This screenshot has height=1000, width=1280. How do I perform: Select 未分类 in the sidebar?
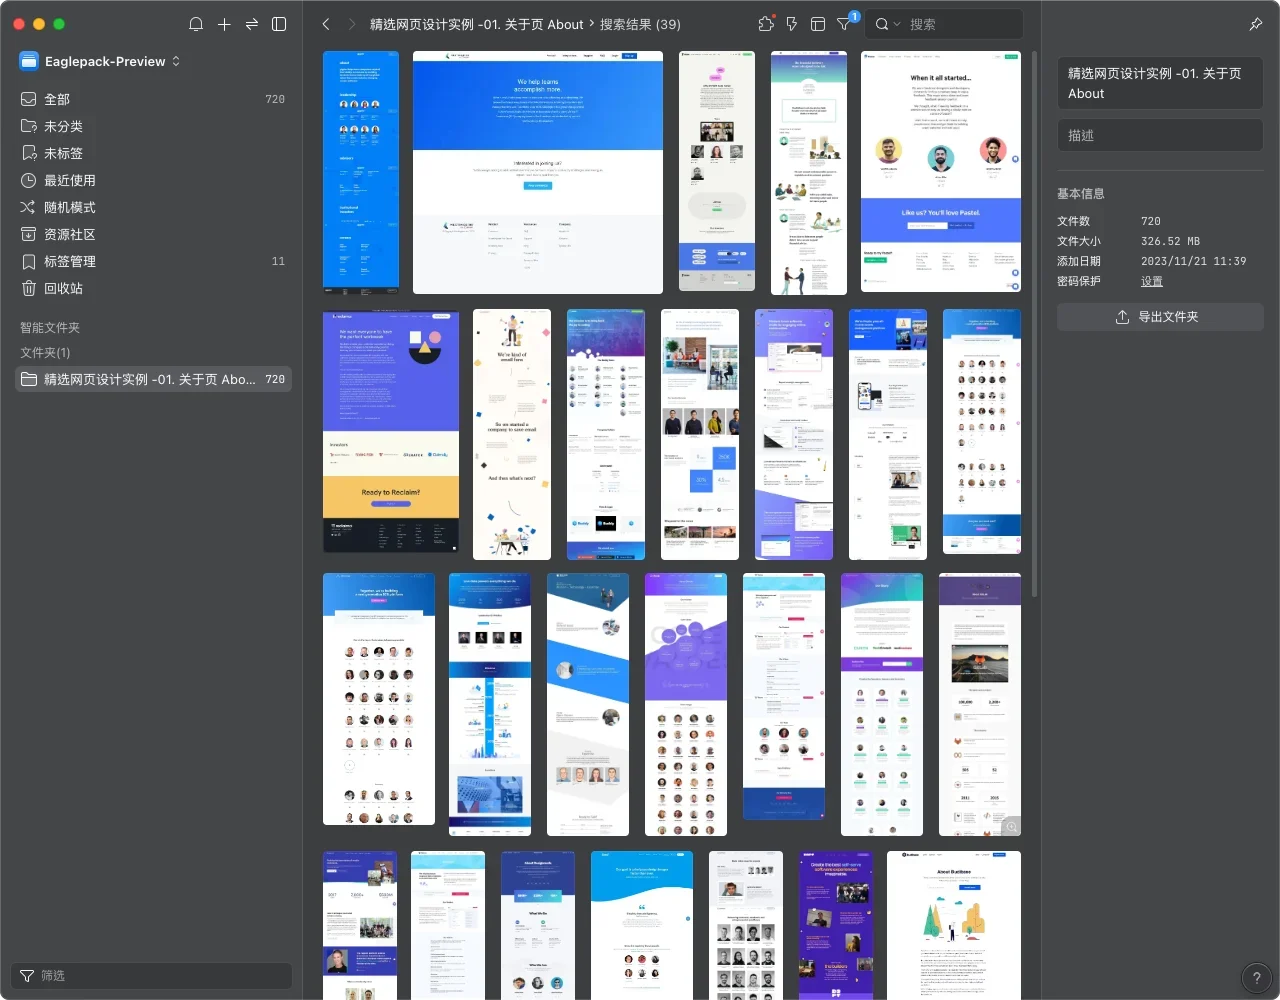click(63, 126)
